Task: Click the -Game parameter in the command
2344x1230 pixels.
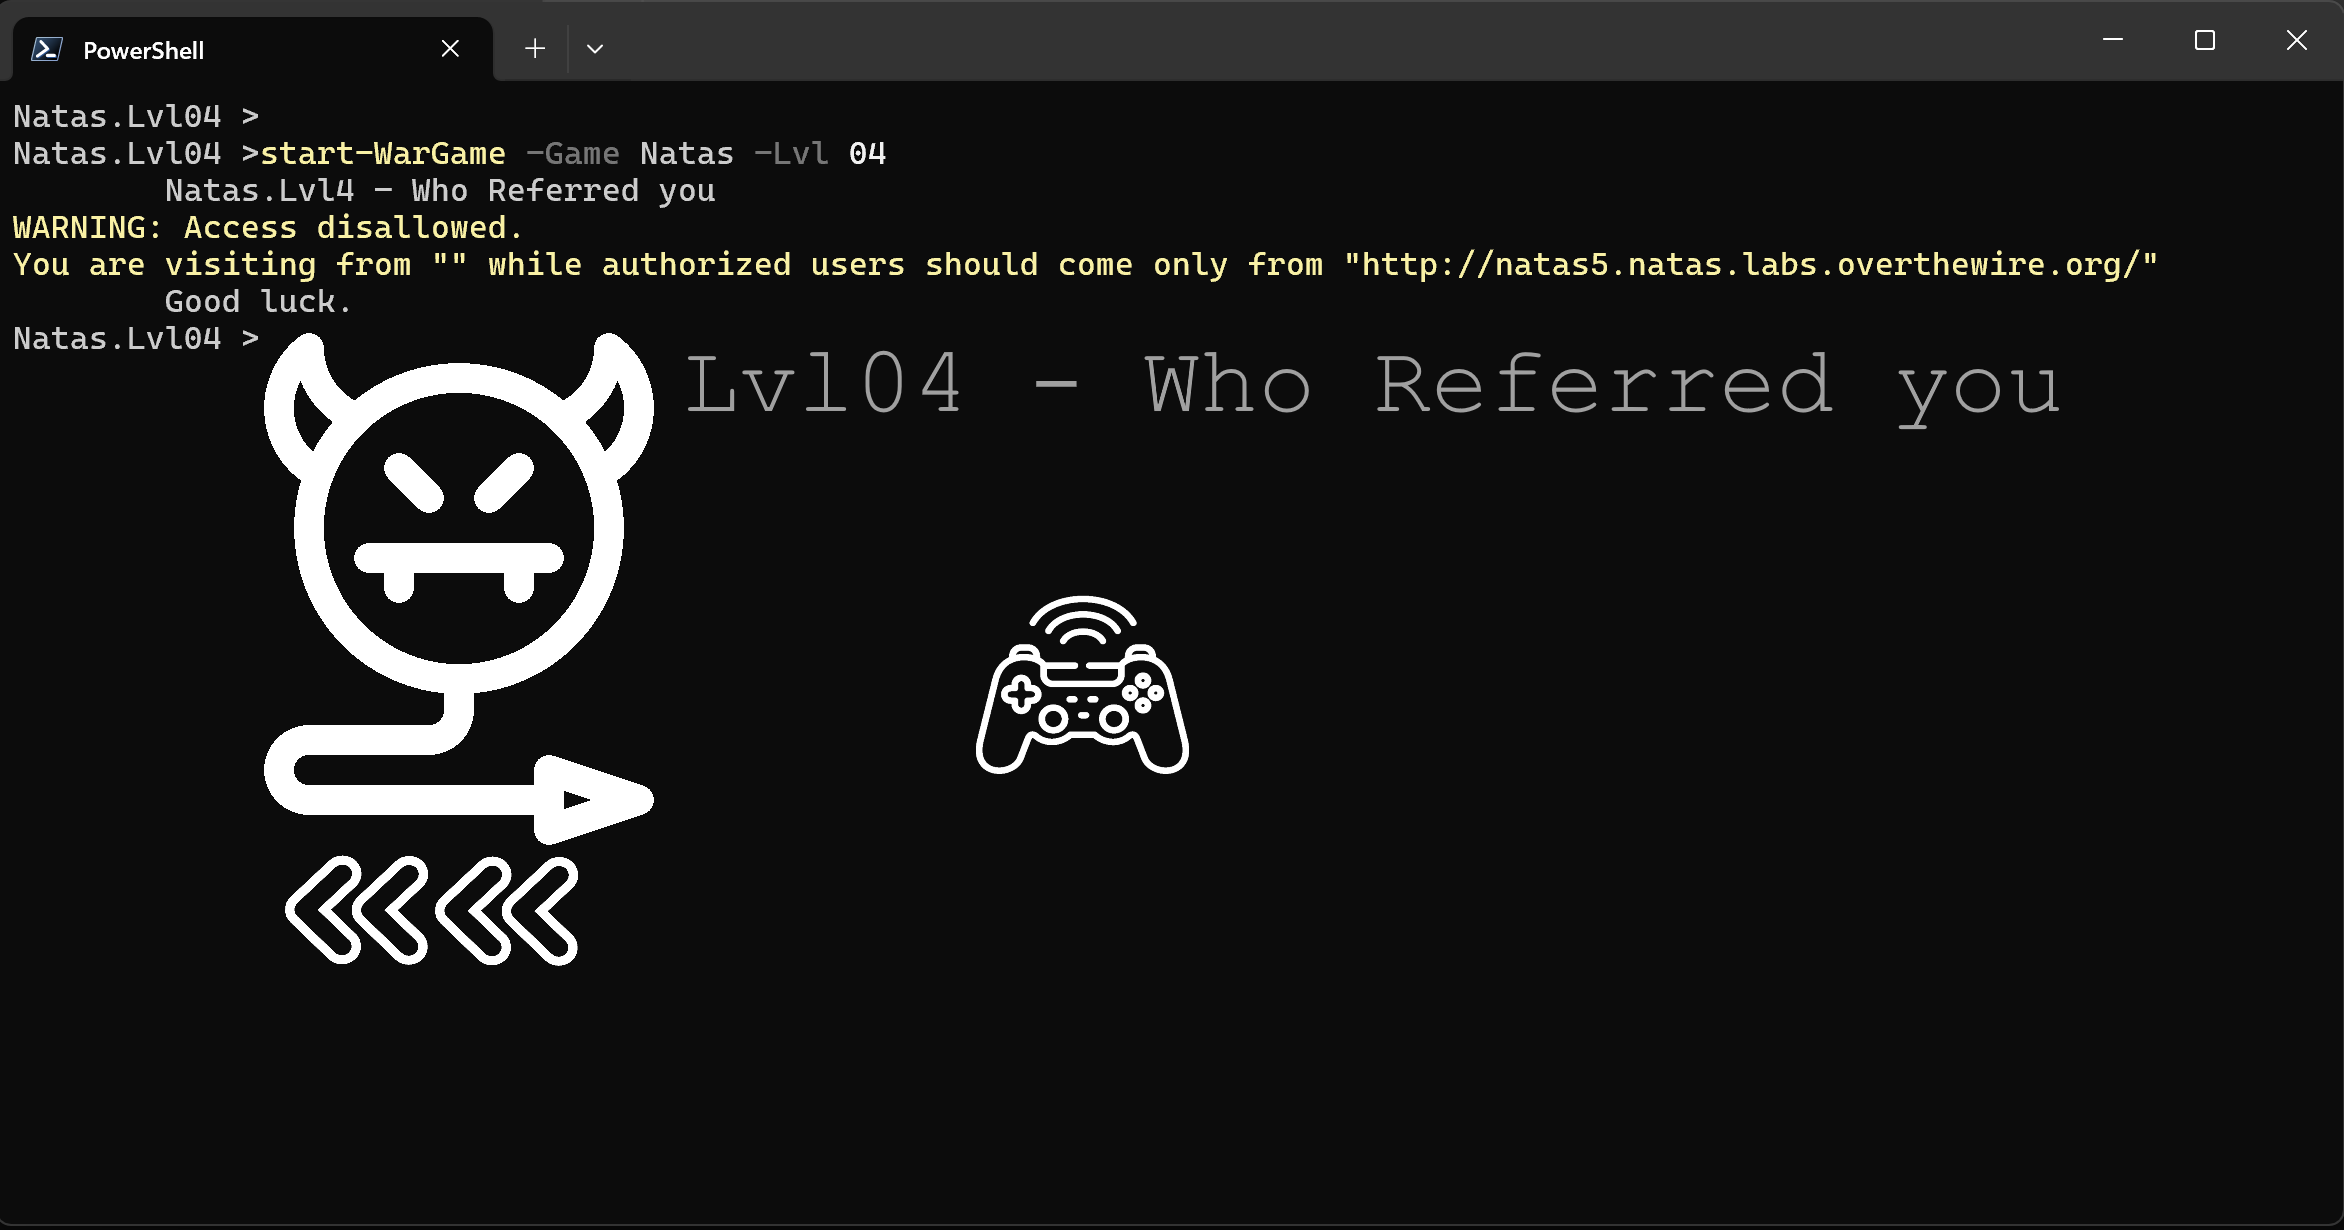Action: coord(573,153)
